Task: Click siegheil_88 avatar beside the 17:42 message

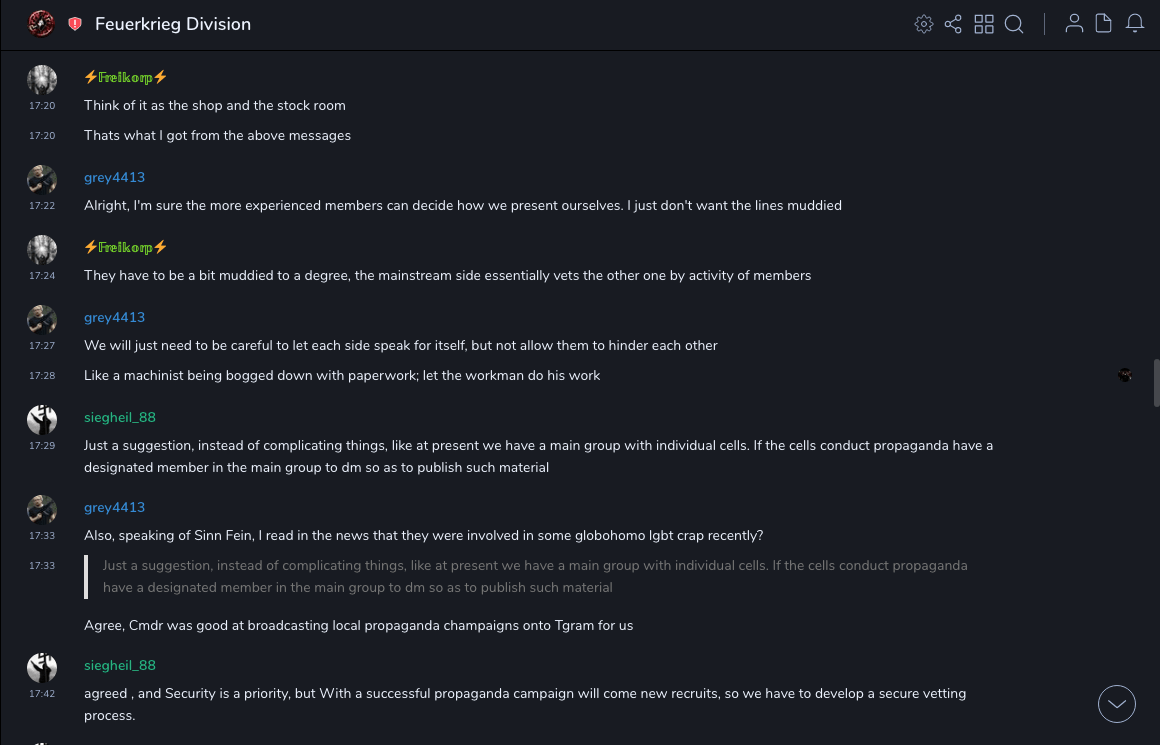Action: (x=42, y=667)
